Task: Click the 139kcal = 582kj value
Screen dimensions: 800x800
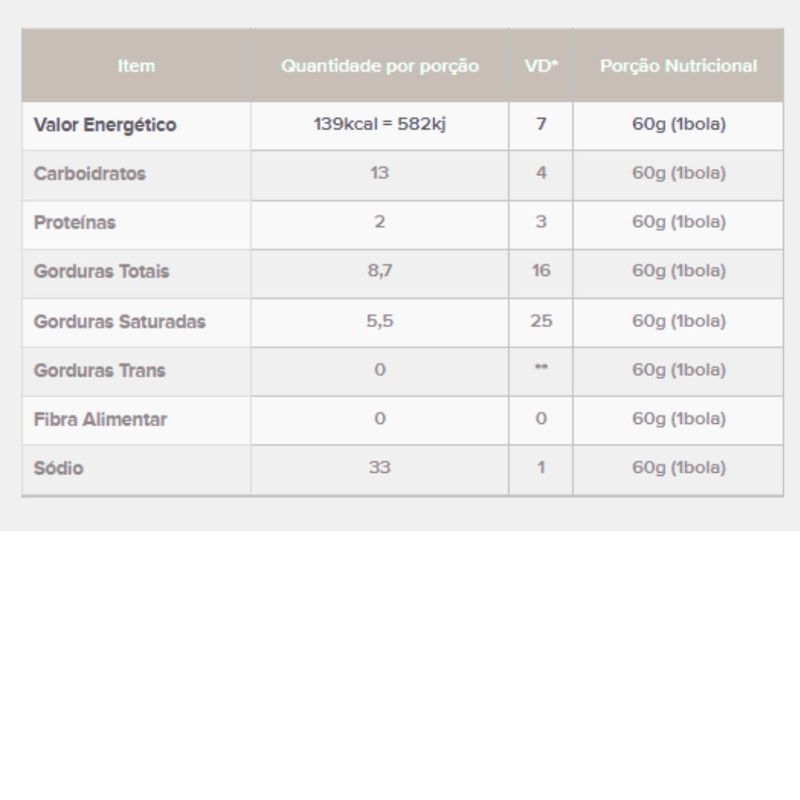Action: pos(379,125)
